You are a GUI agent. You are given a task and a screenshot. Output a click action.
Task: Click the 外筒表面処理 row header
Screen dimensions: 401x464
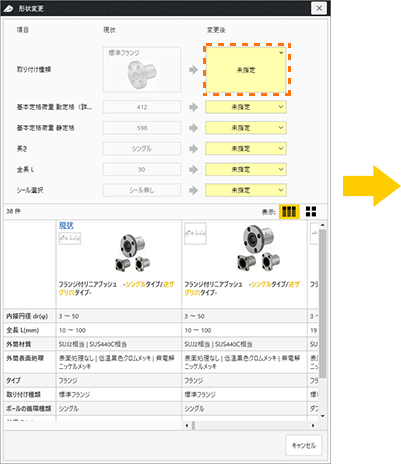click(30, 362)
